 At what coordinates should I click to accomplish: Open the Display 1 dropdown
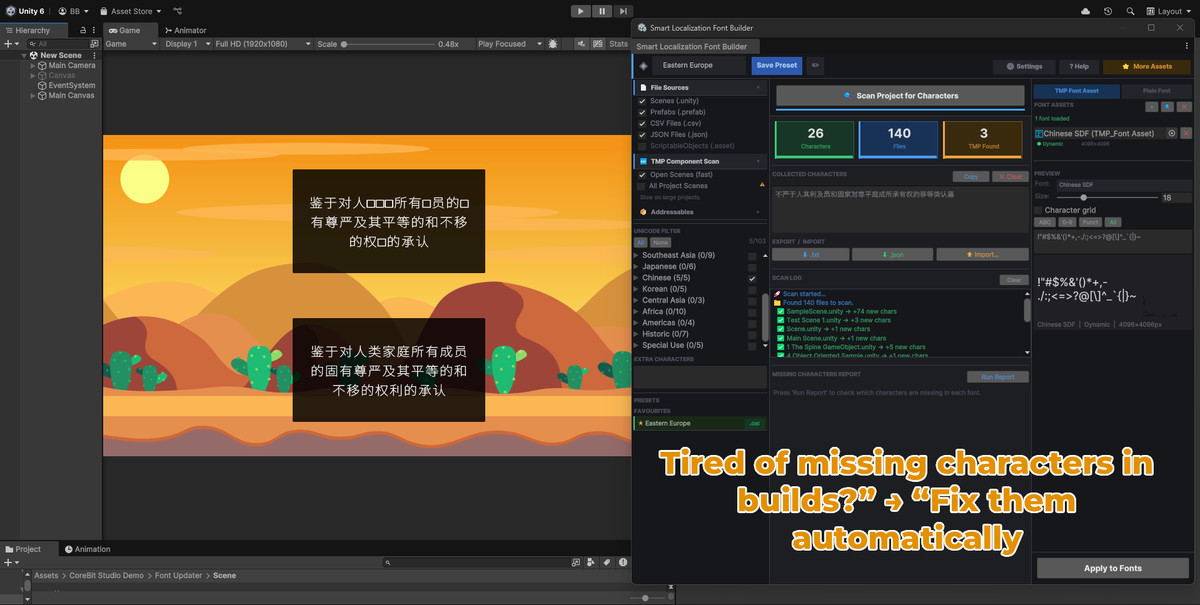click(186, 44)
